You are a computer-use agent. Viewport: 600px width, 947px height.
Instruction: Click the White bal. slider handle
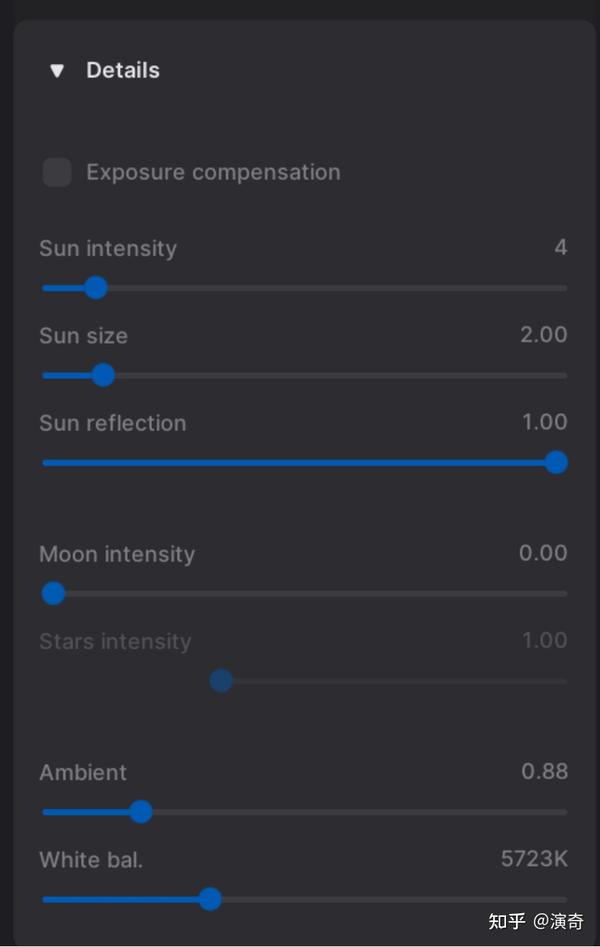pyautogui.click(x=210, y=899)
